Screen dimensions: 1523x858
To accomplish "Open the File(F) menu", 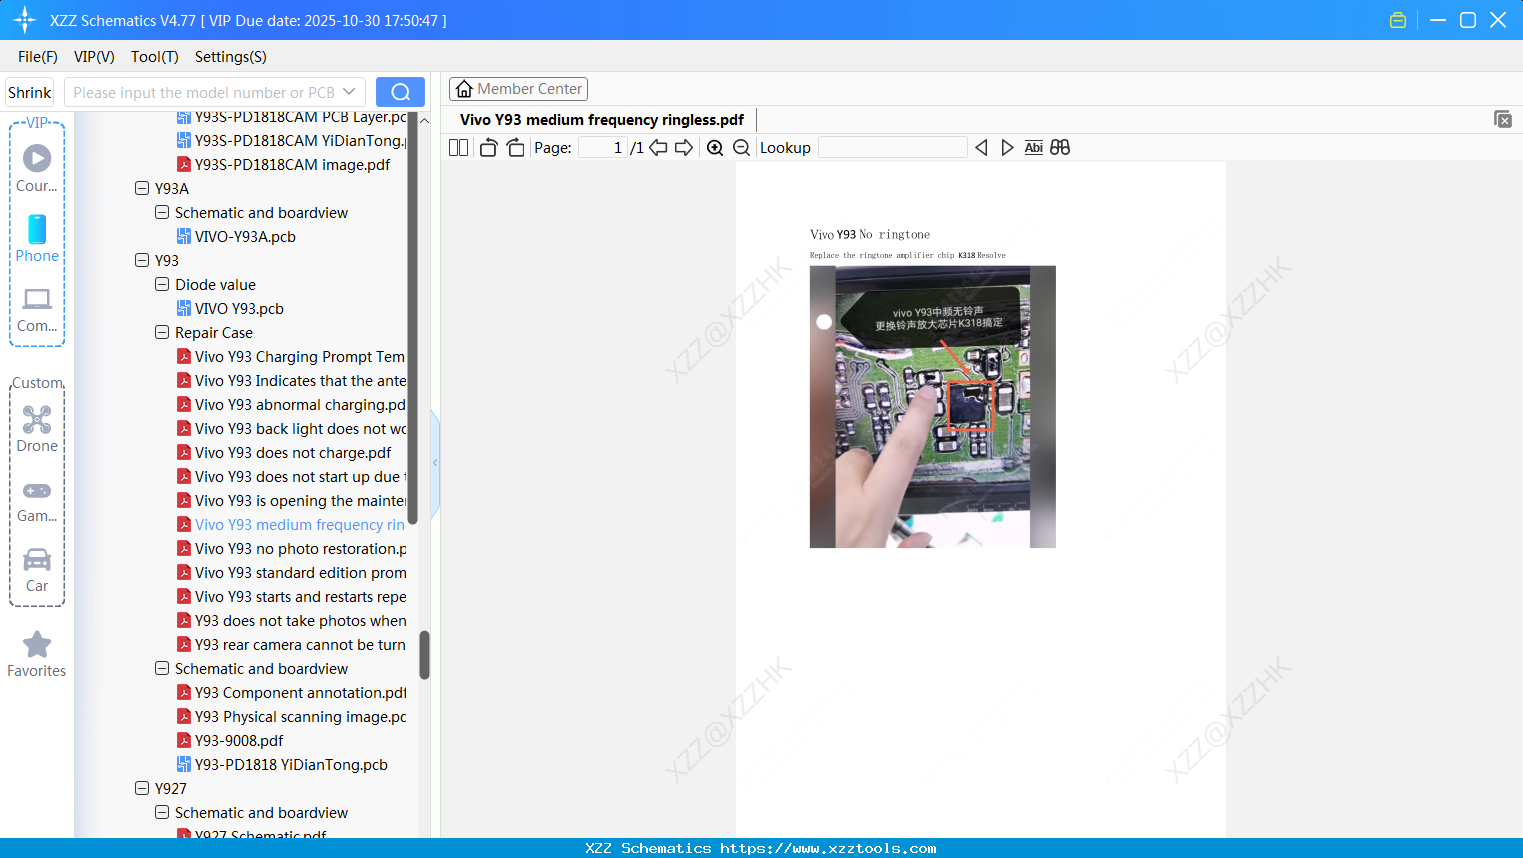I will point(38,57).
